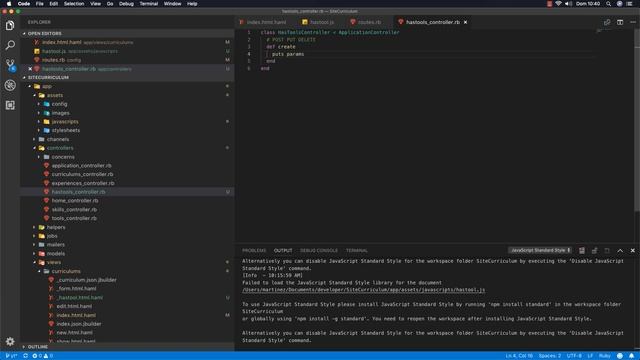Collapse the assets folder
This screenshot has width=640, height=360.
pos(54,95)
